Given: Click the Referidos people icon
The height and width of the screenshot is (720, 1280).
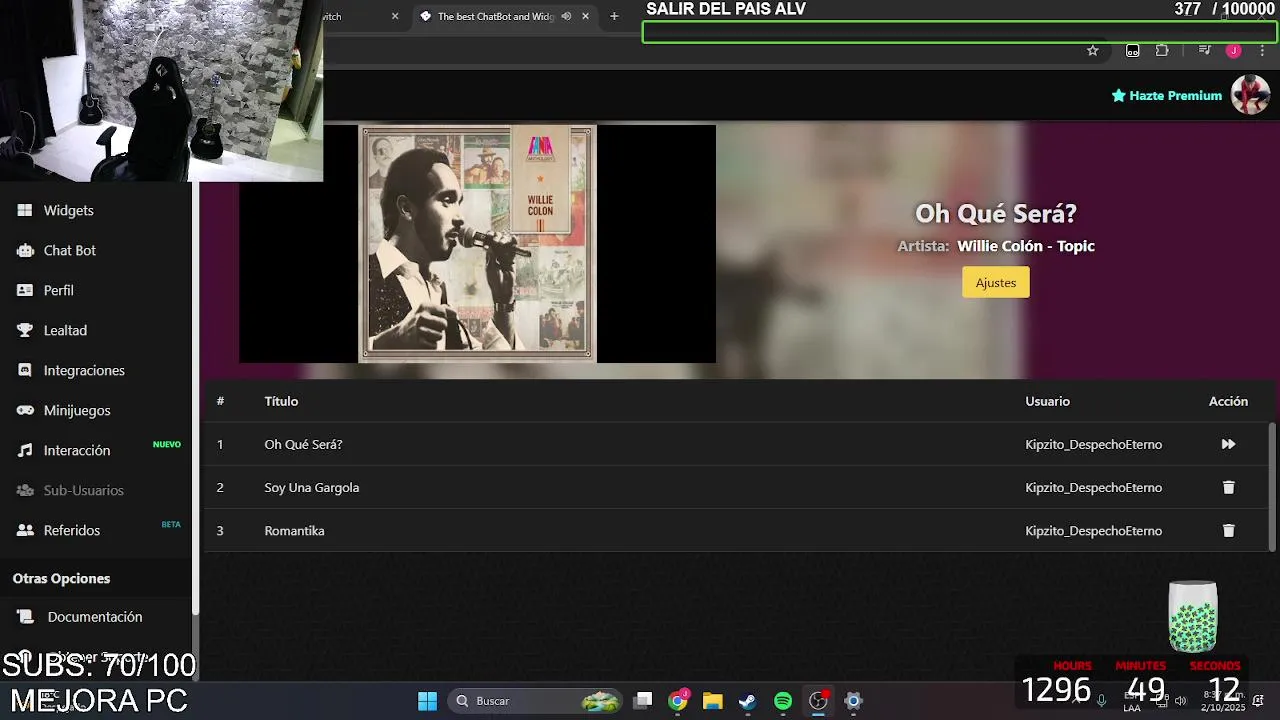Looking at the screenshot, I should (x=25, y=530).
